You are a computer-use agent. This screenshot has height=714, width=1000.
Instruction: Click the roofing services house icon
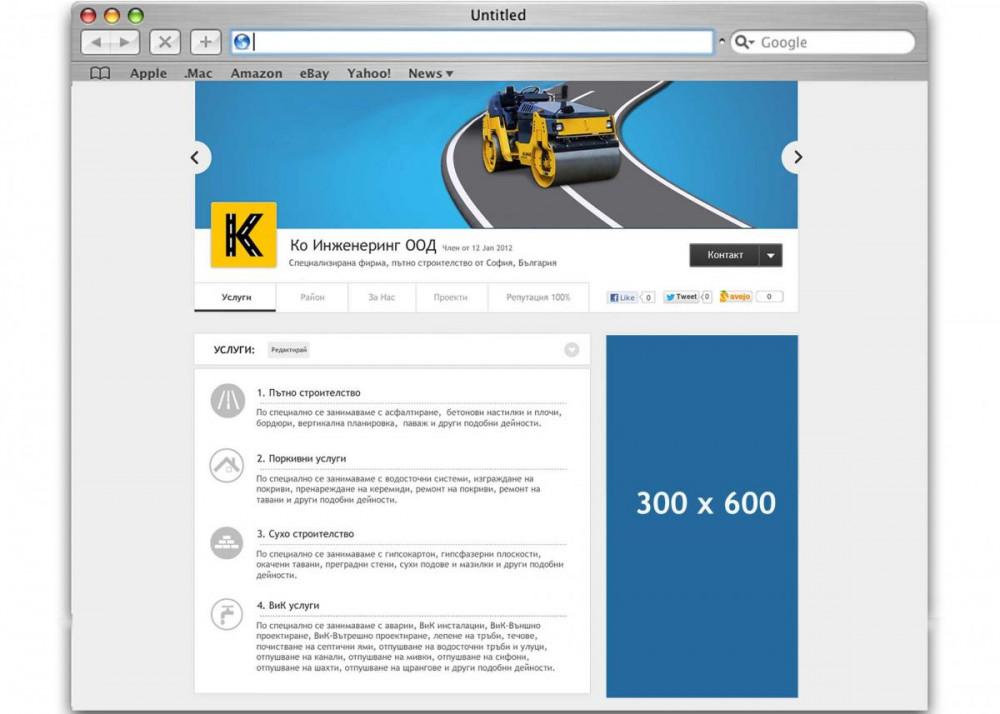(x=227, y=465)
